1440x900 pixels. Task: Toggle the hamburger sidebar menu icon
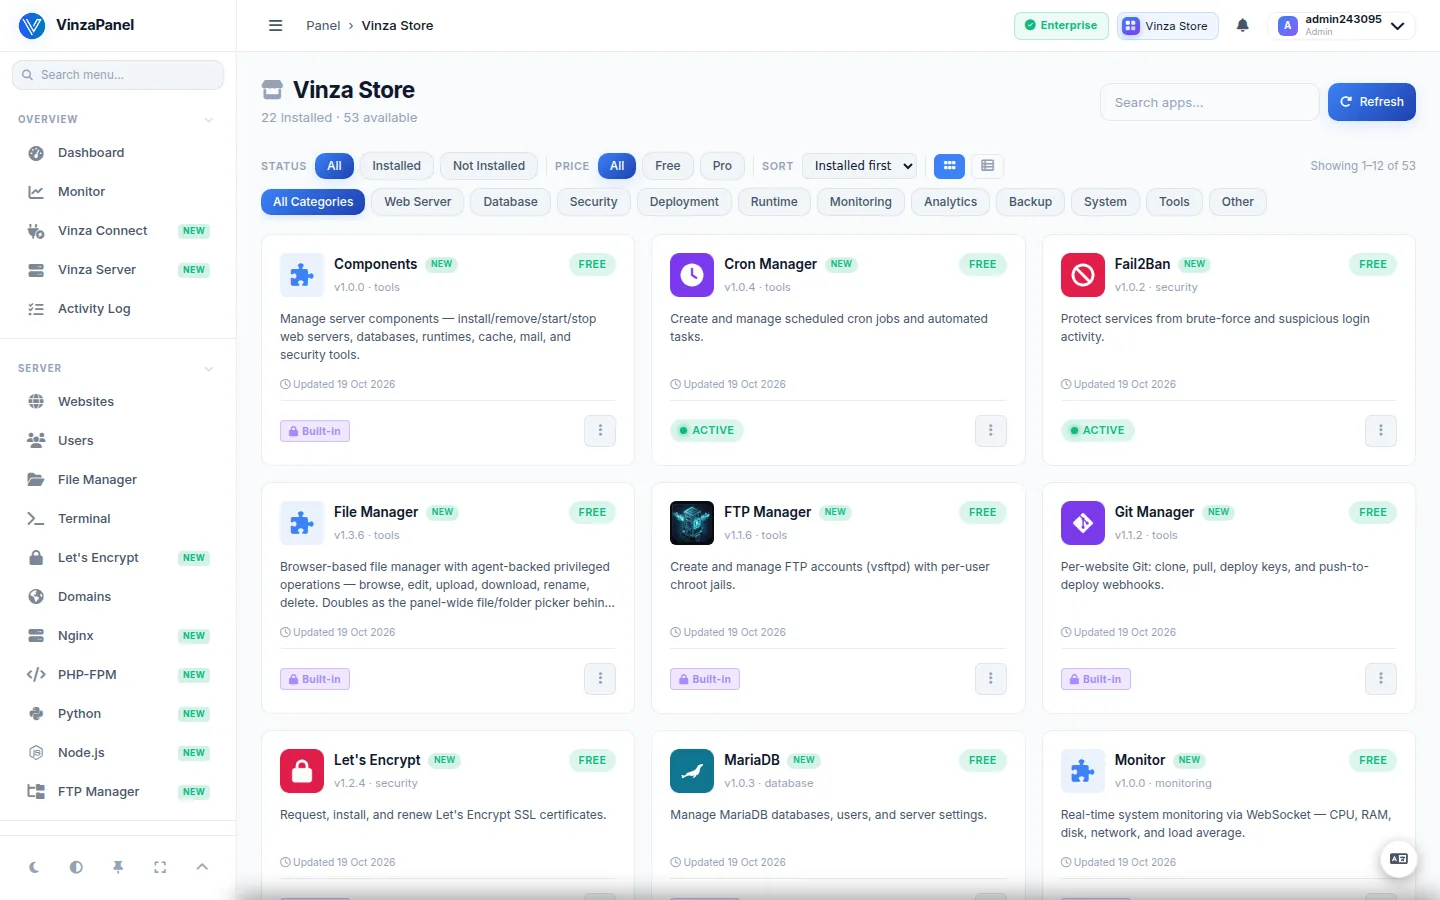click(276, 26)
